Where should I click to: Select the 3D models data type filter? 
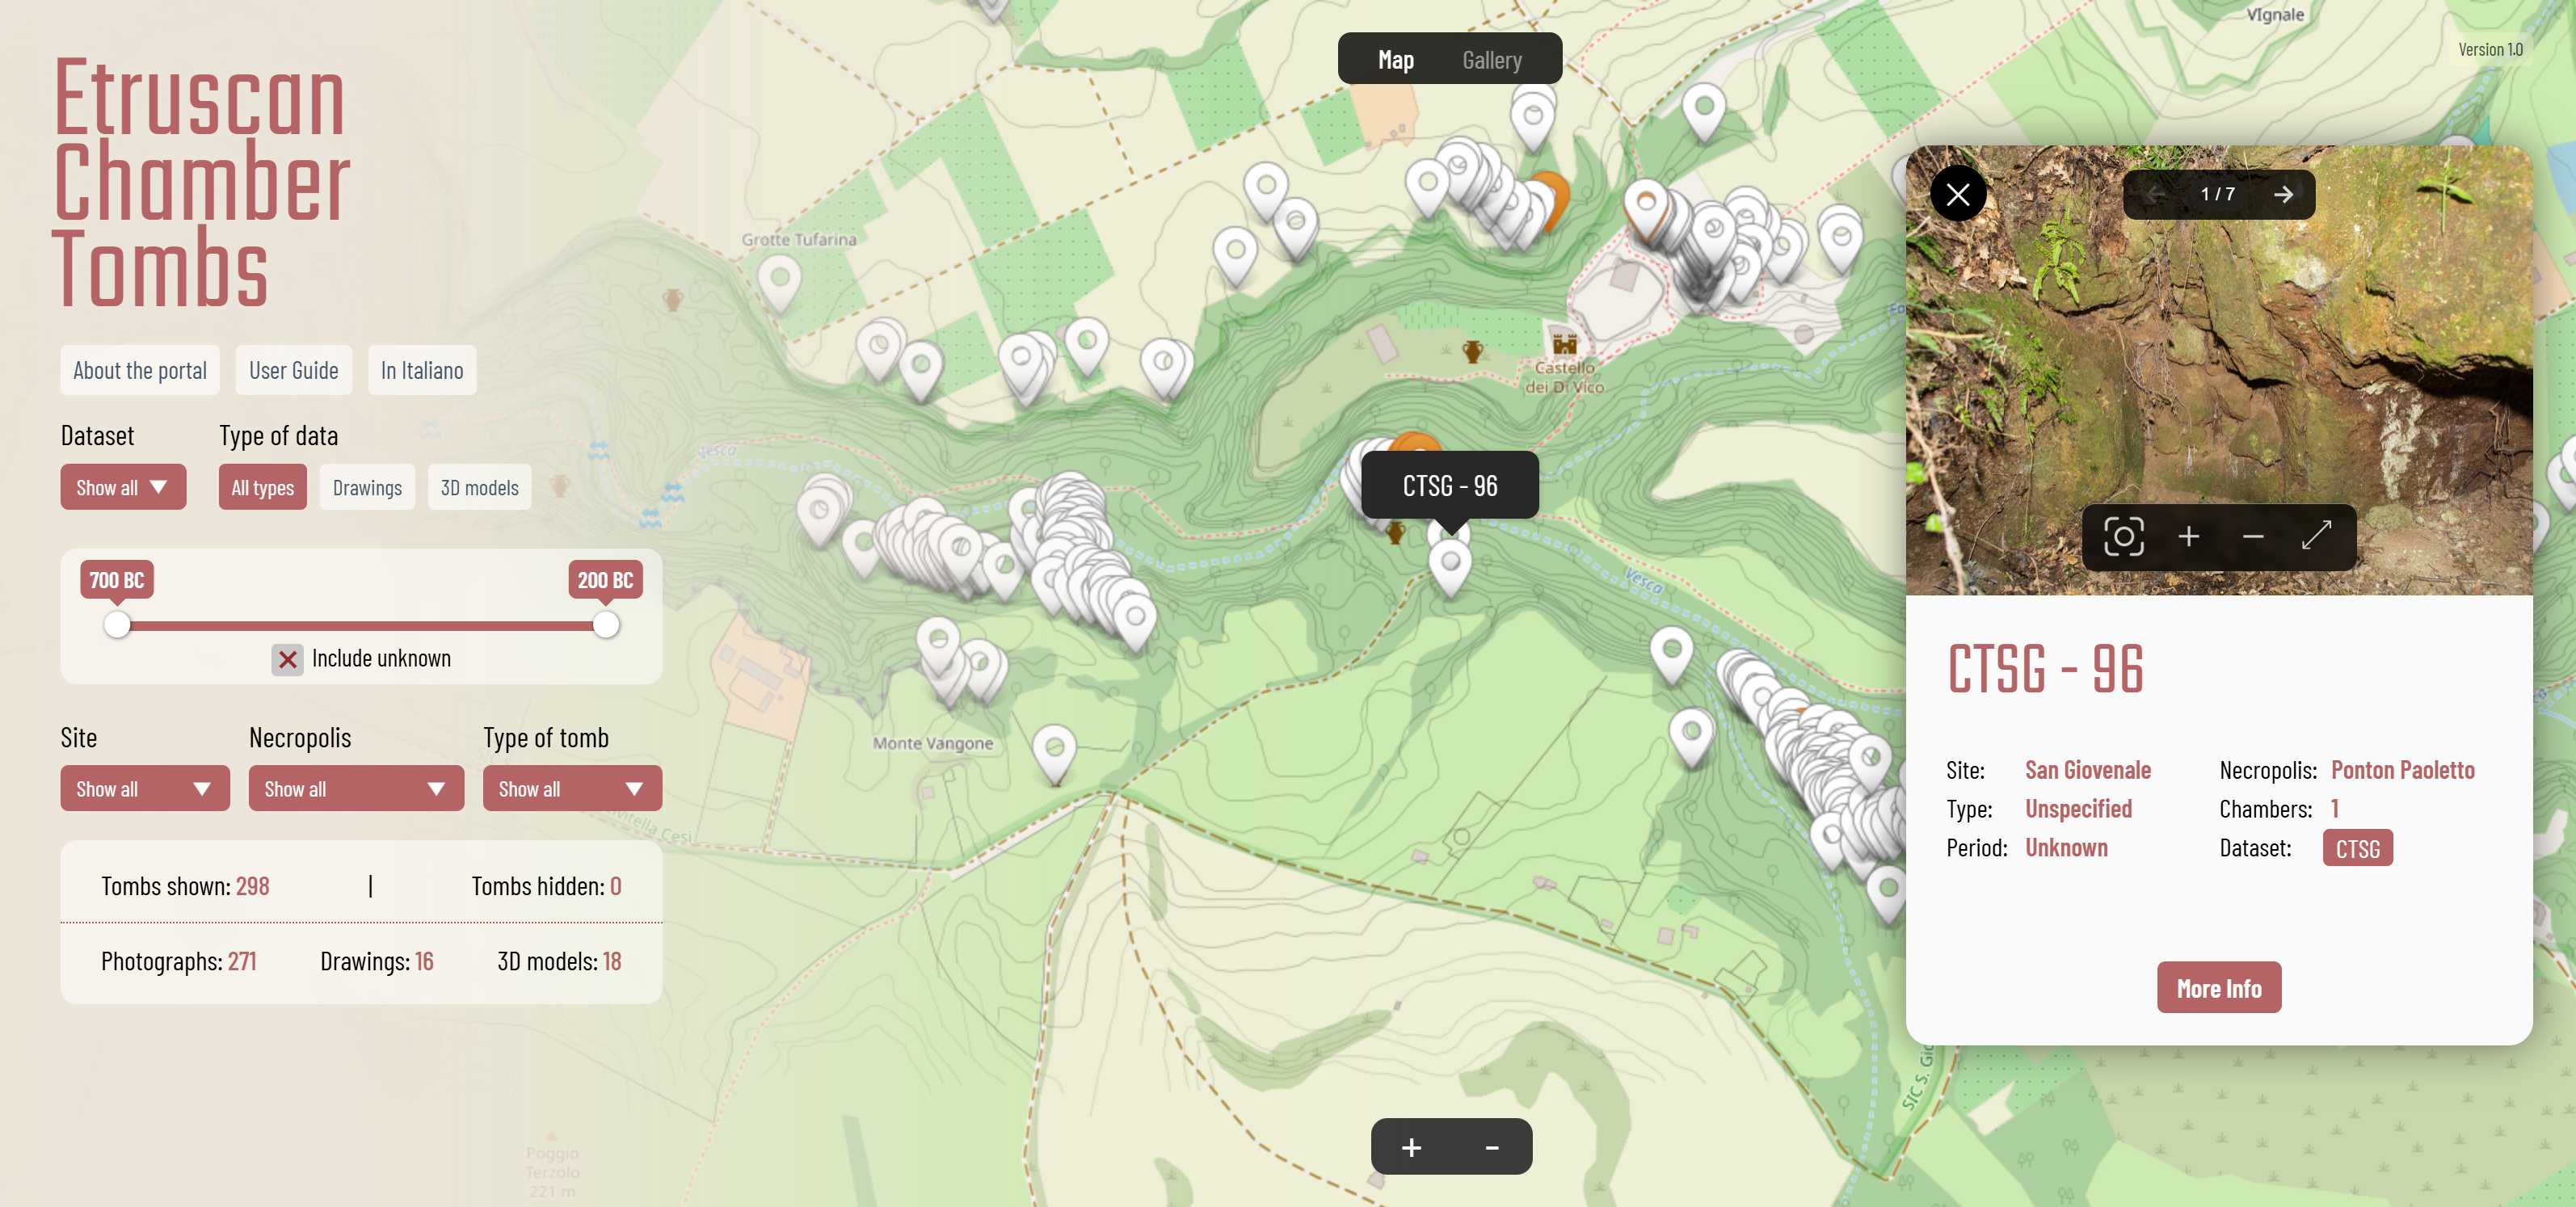pos(479,487)
